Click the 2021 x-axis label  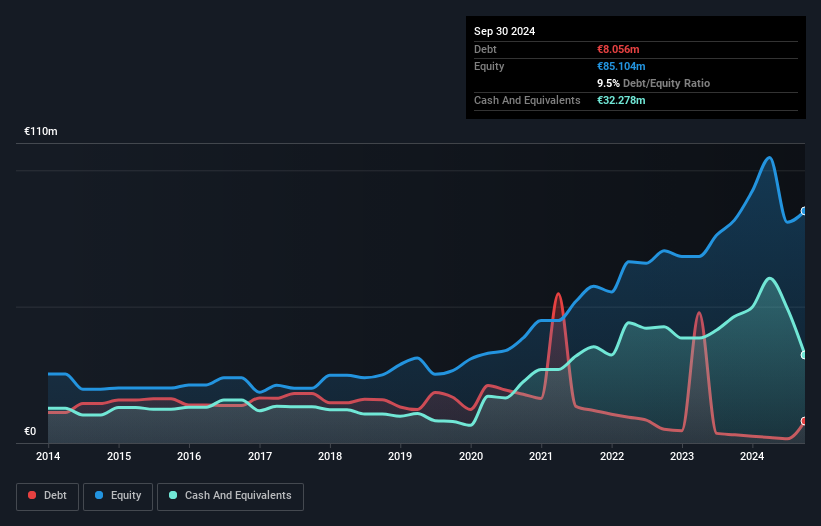(x=541, y=457)
